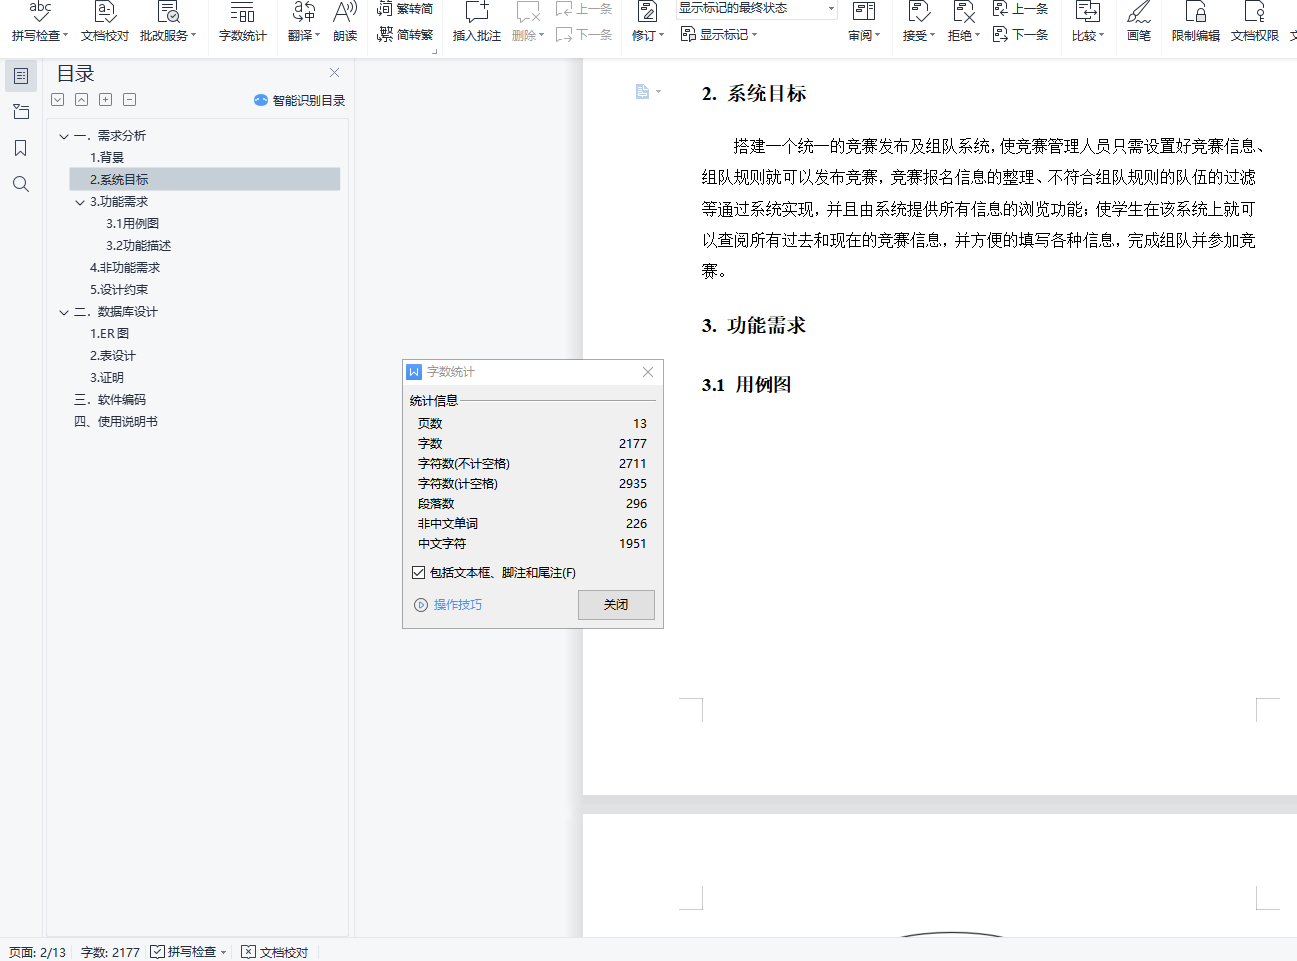Click the up-arrow box icon in the 目录 toolbar
The height and width of the screenshot is (961, 1297).
coord(81,99)
